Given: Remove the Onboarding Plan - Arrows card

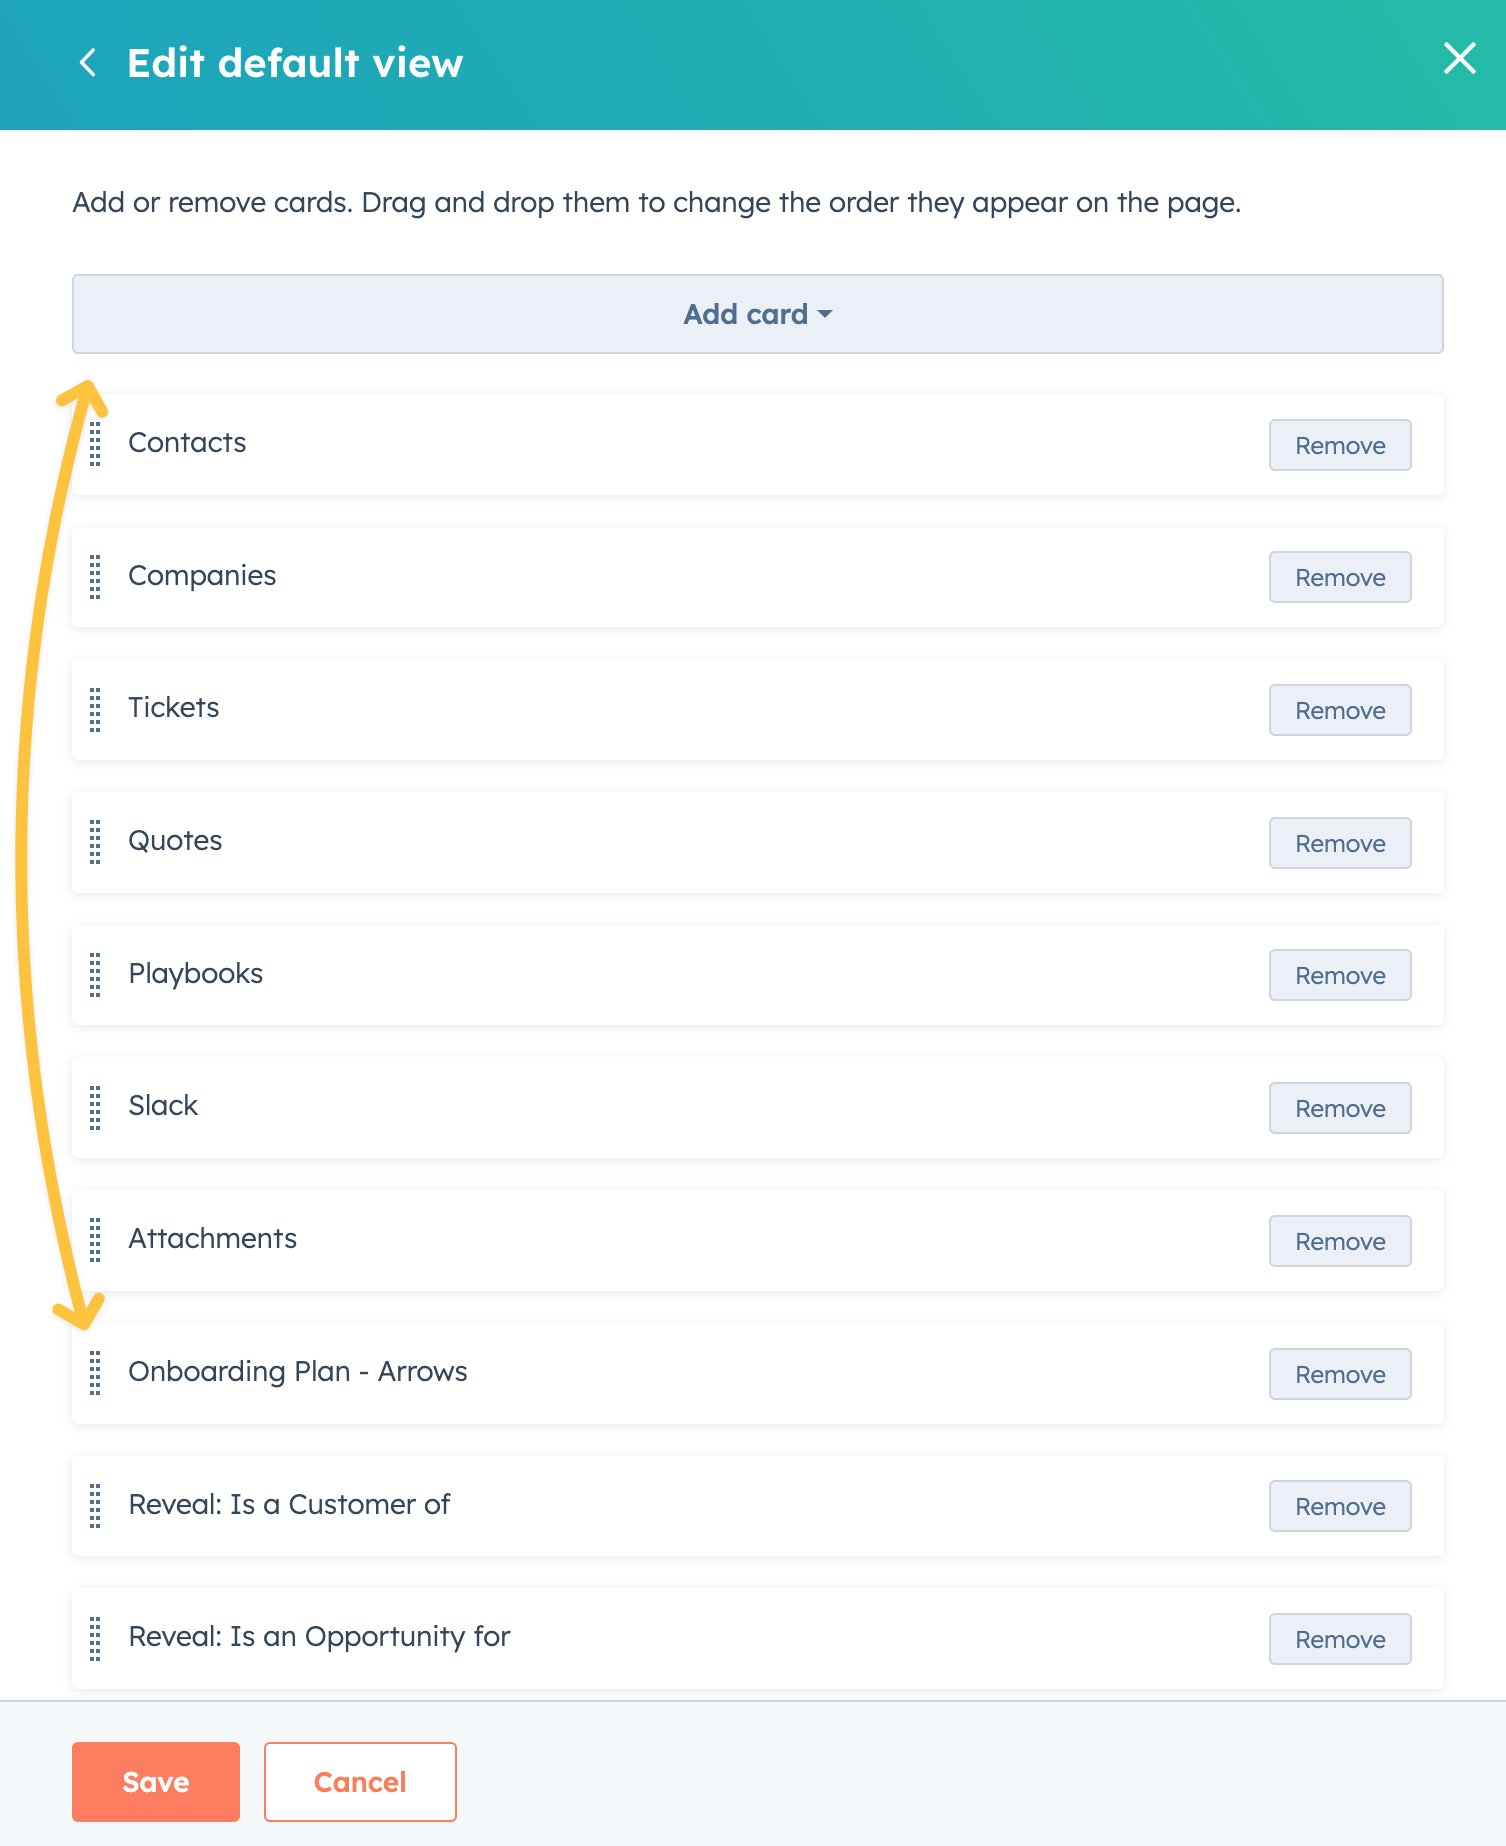Looking at the screenshot, I should (1339, 1374).
